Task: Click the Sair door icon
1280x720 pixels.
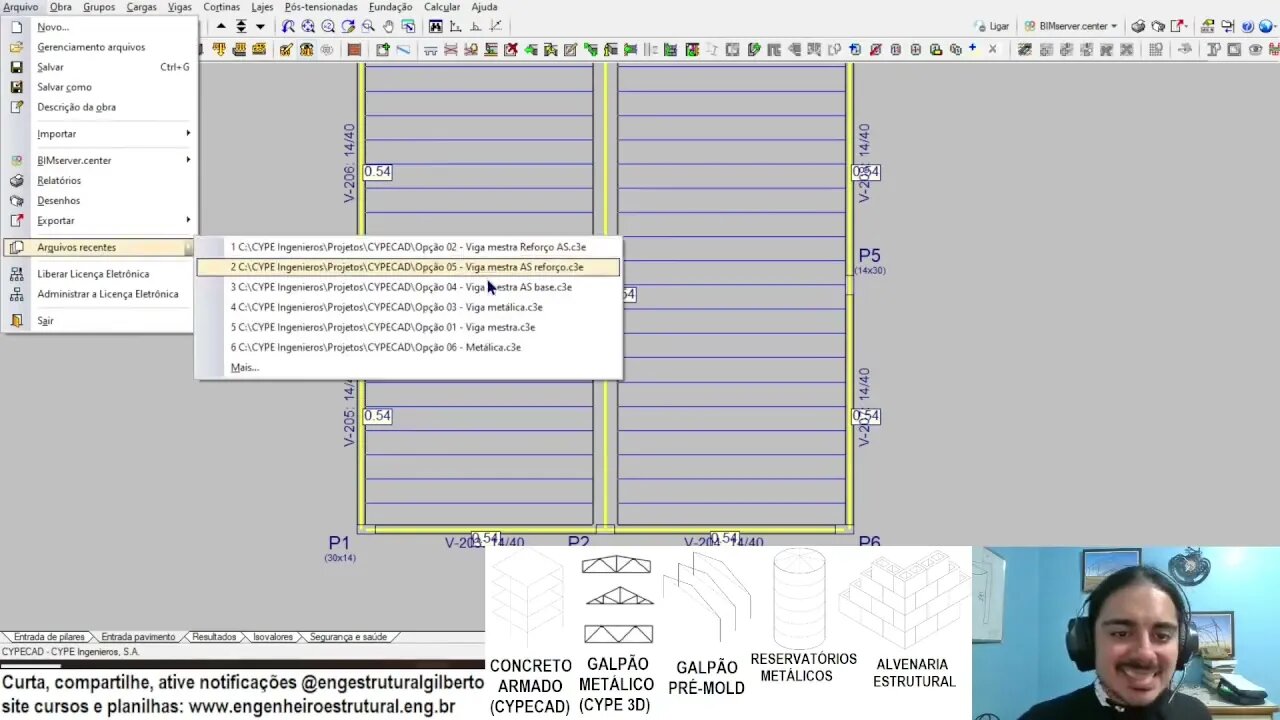Action: coord(16,321)
